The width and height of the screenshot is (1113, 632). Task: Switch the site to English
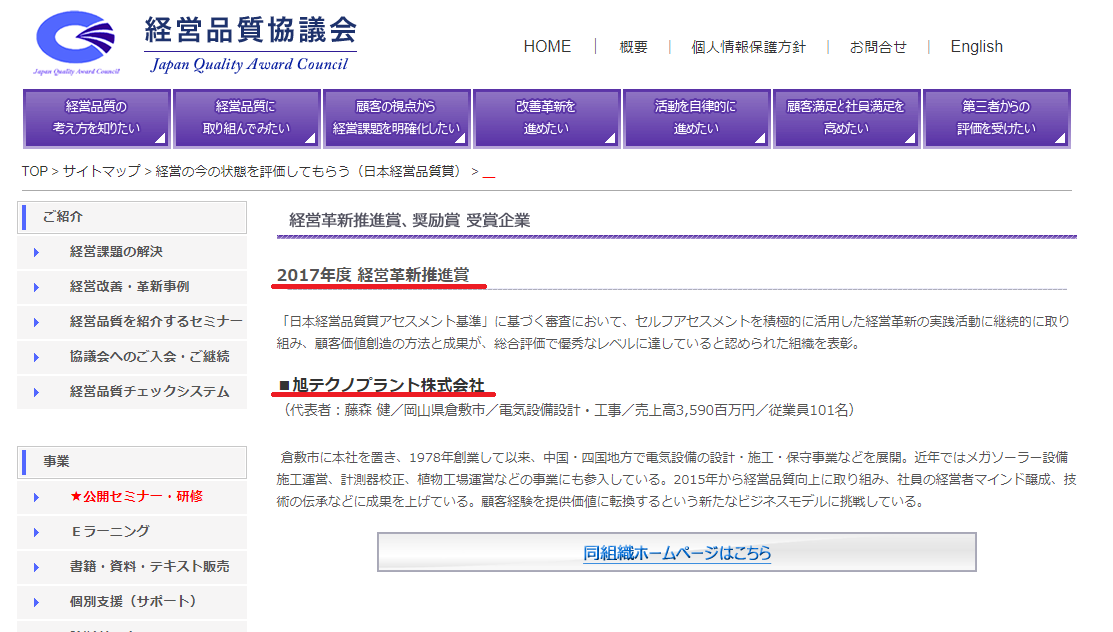point(976,47)
